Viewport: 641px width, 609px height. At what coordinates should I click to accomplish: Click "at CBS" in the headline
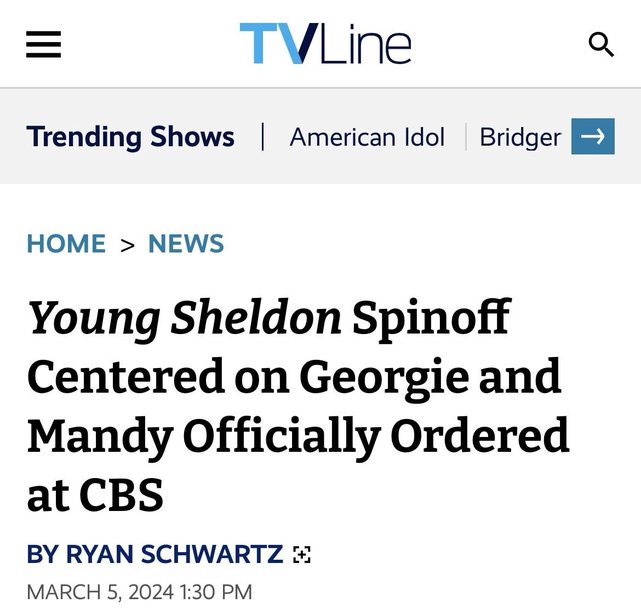[x=95, y=495]
